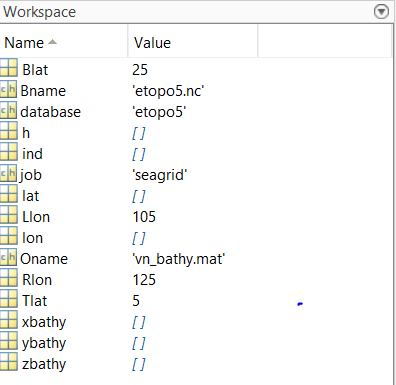Viewport: 396px width, 385px height.
Task: Click the value 'seagrid' of job
Action: tap(160, 175)
